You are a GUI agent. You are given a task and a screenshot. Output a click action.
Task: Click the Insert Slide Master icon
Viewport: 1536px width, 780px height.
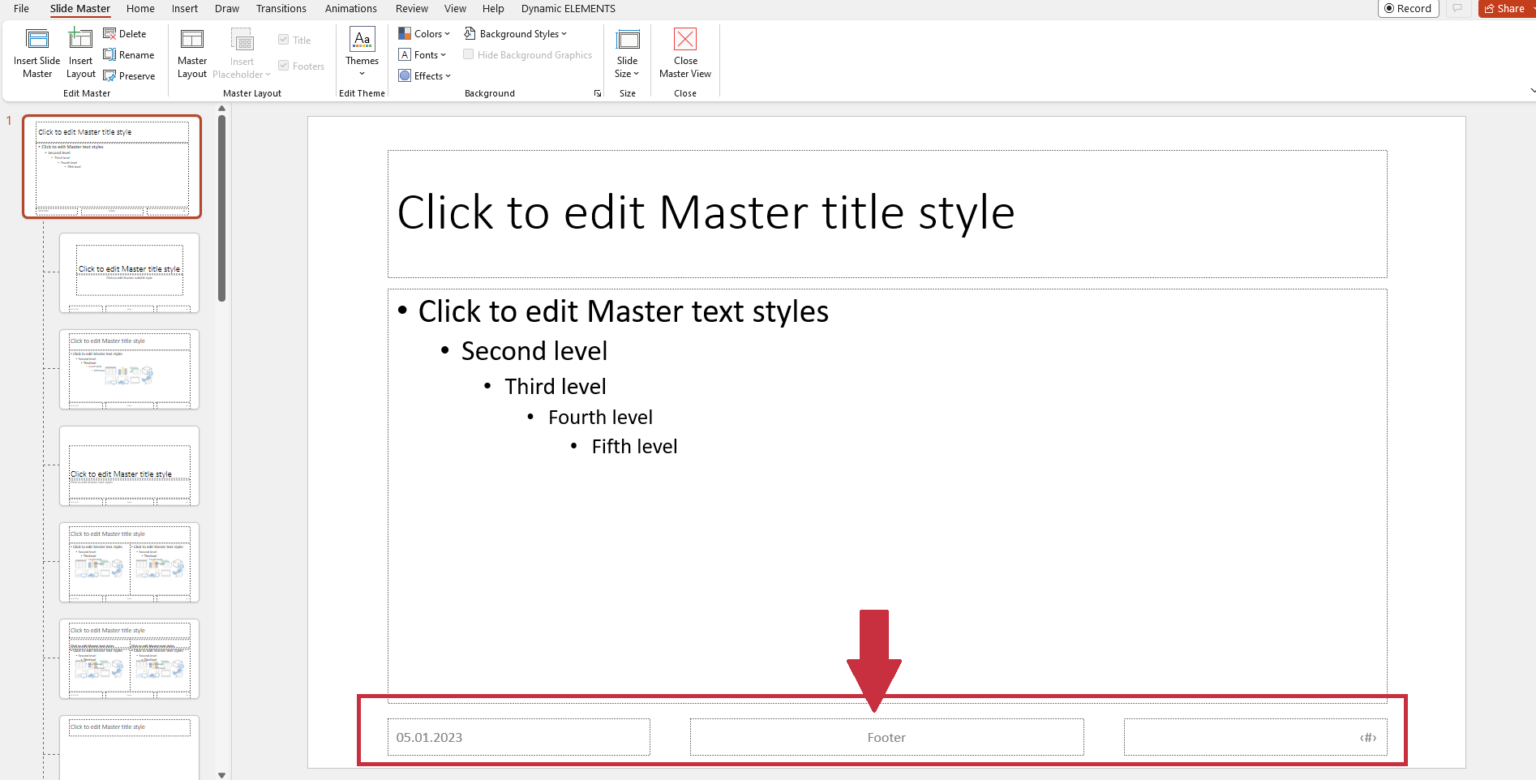(x=36, y=54)
